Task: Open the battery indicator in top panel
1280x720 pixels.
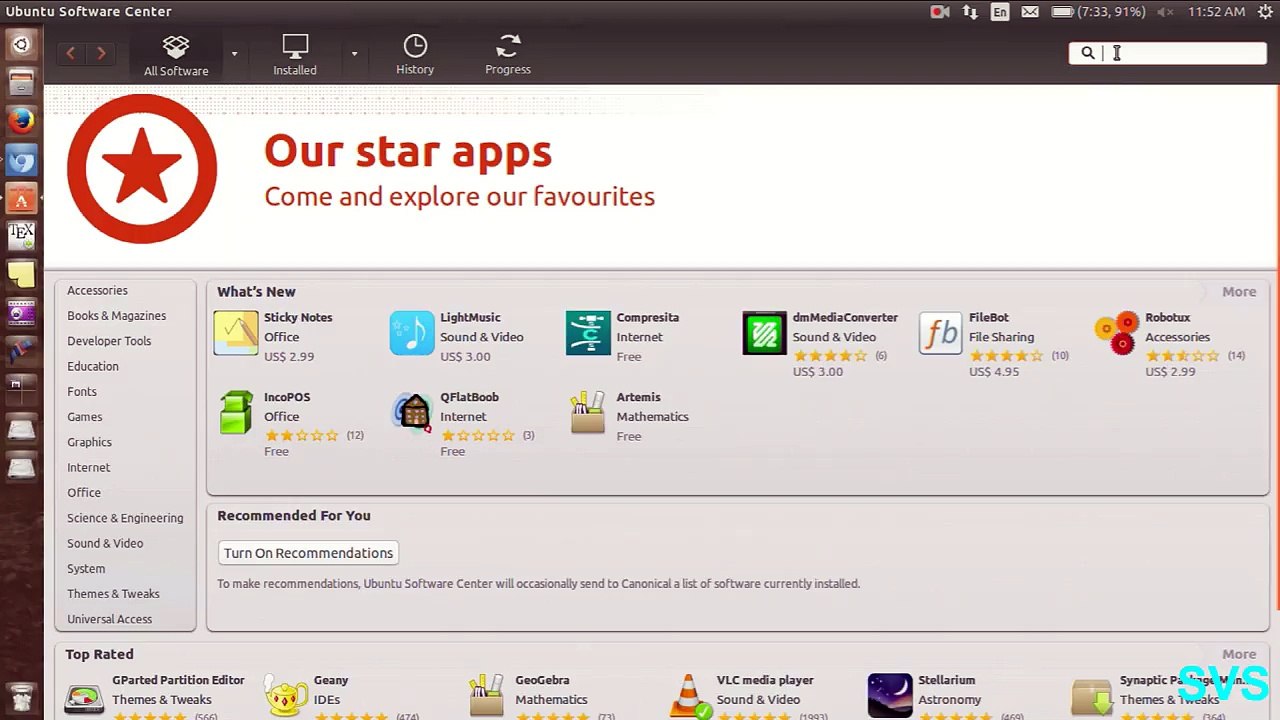Action: tap(1097, 12)
